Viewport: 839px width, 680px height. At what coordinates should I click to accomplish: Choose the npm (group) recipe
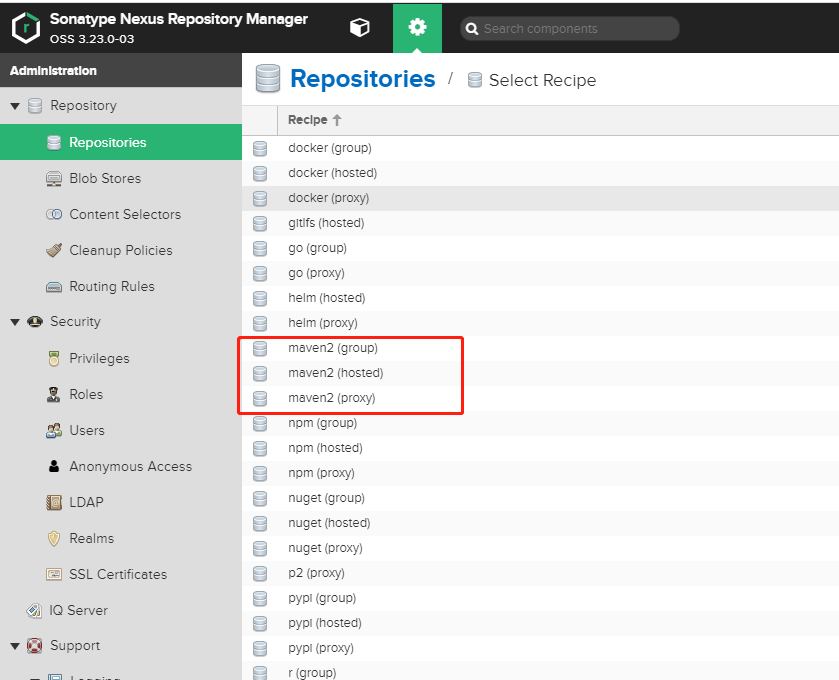(x=540, y=423)
